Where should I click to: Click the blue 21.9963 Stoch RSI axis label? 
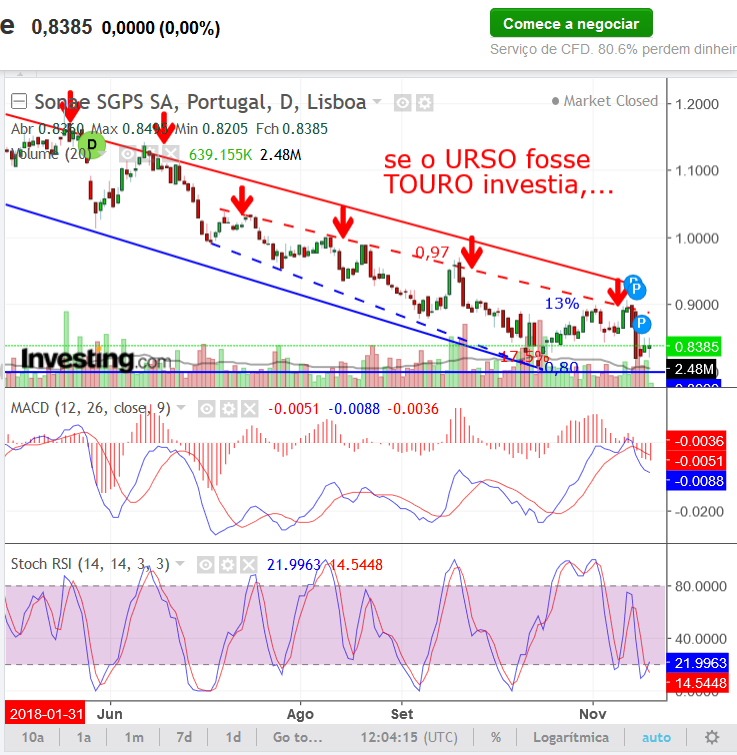[698, 663]
